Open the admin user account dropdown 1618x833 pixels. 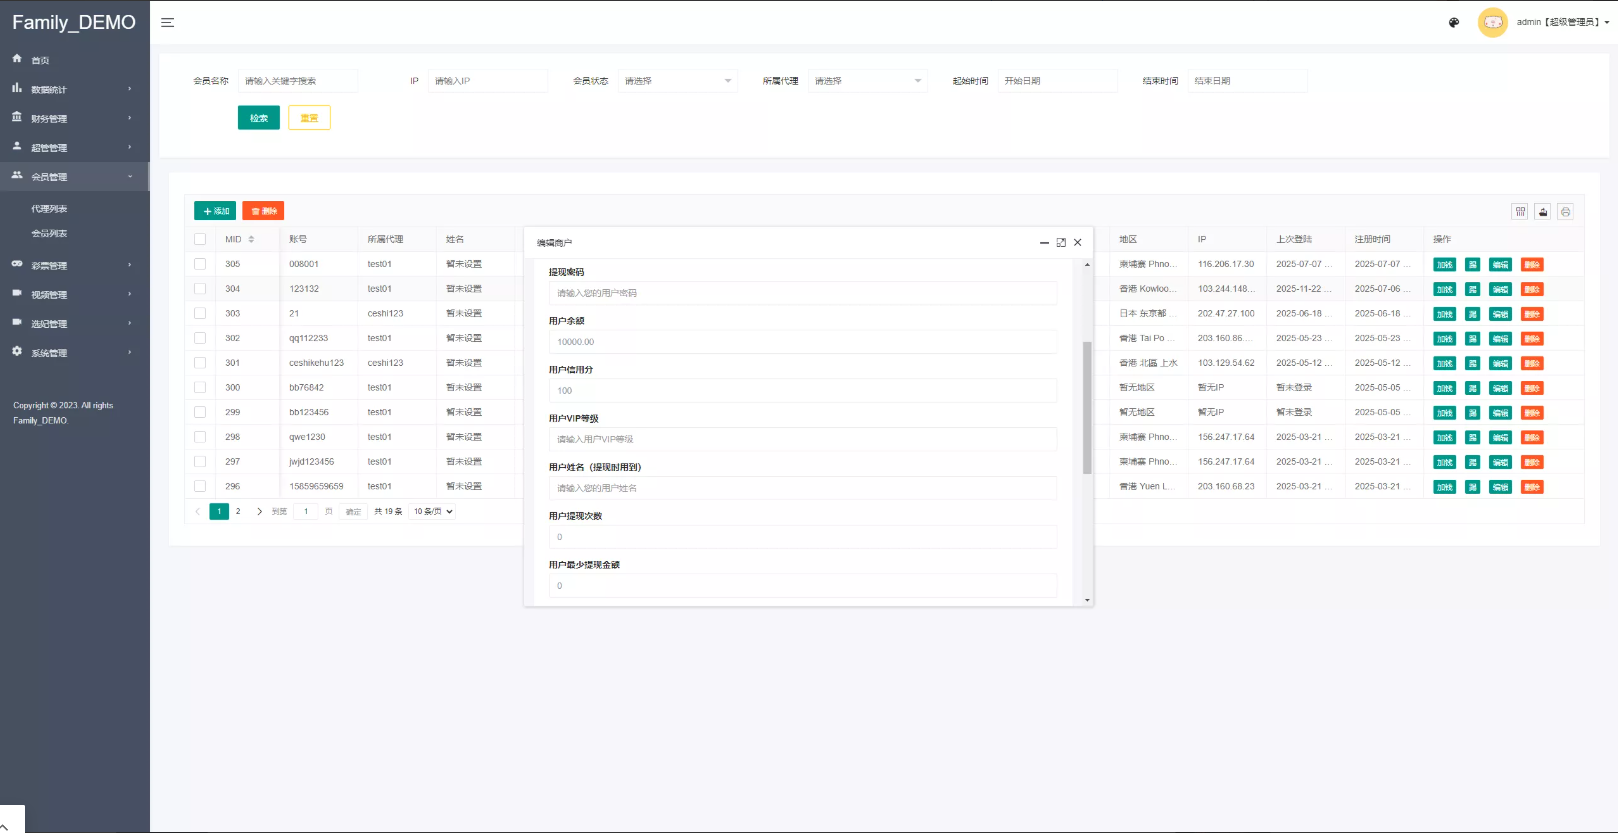tap(1563, 22)
